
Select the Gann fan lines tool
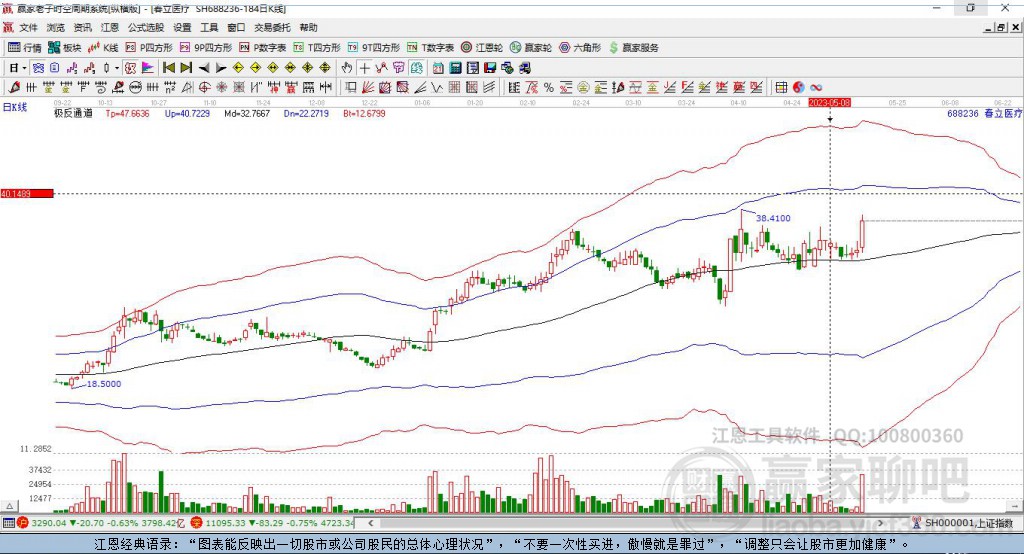coord(368,88)
